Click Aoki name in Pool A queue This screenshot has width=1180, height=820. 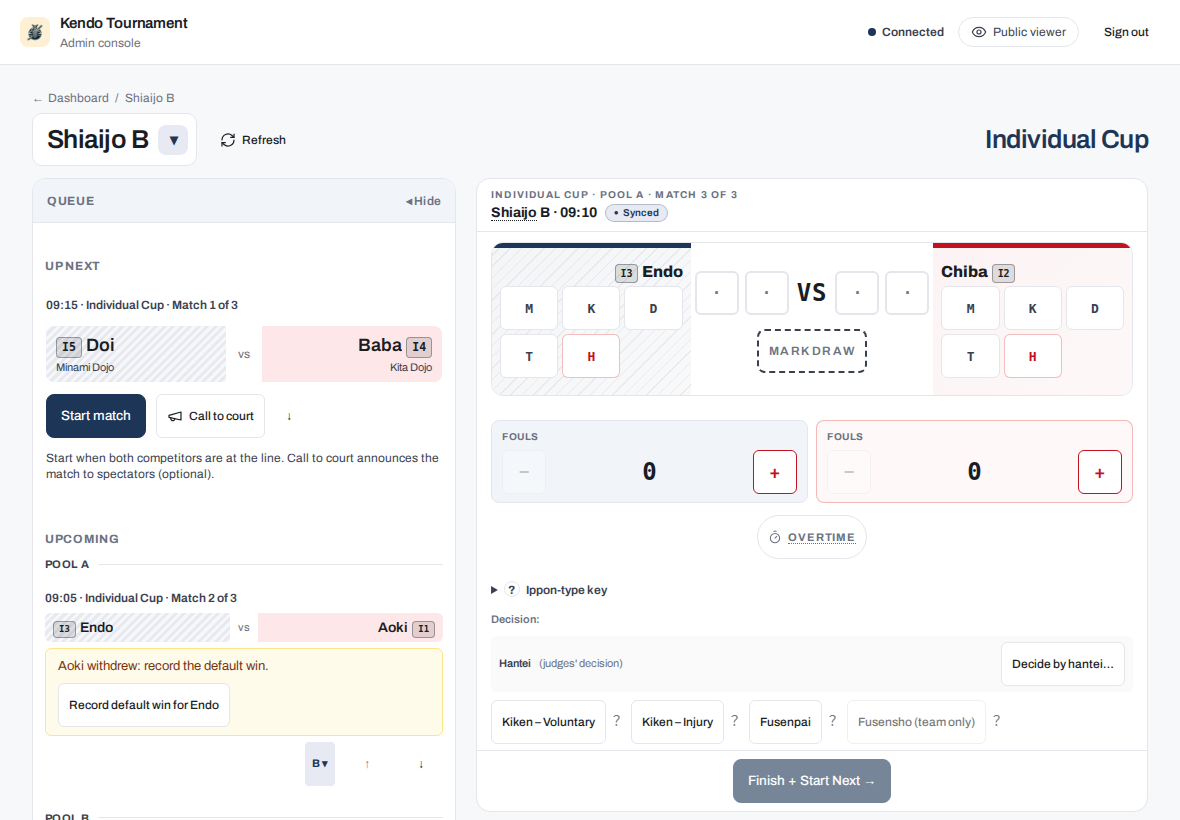393,627
